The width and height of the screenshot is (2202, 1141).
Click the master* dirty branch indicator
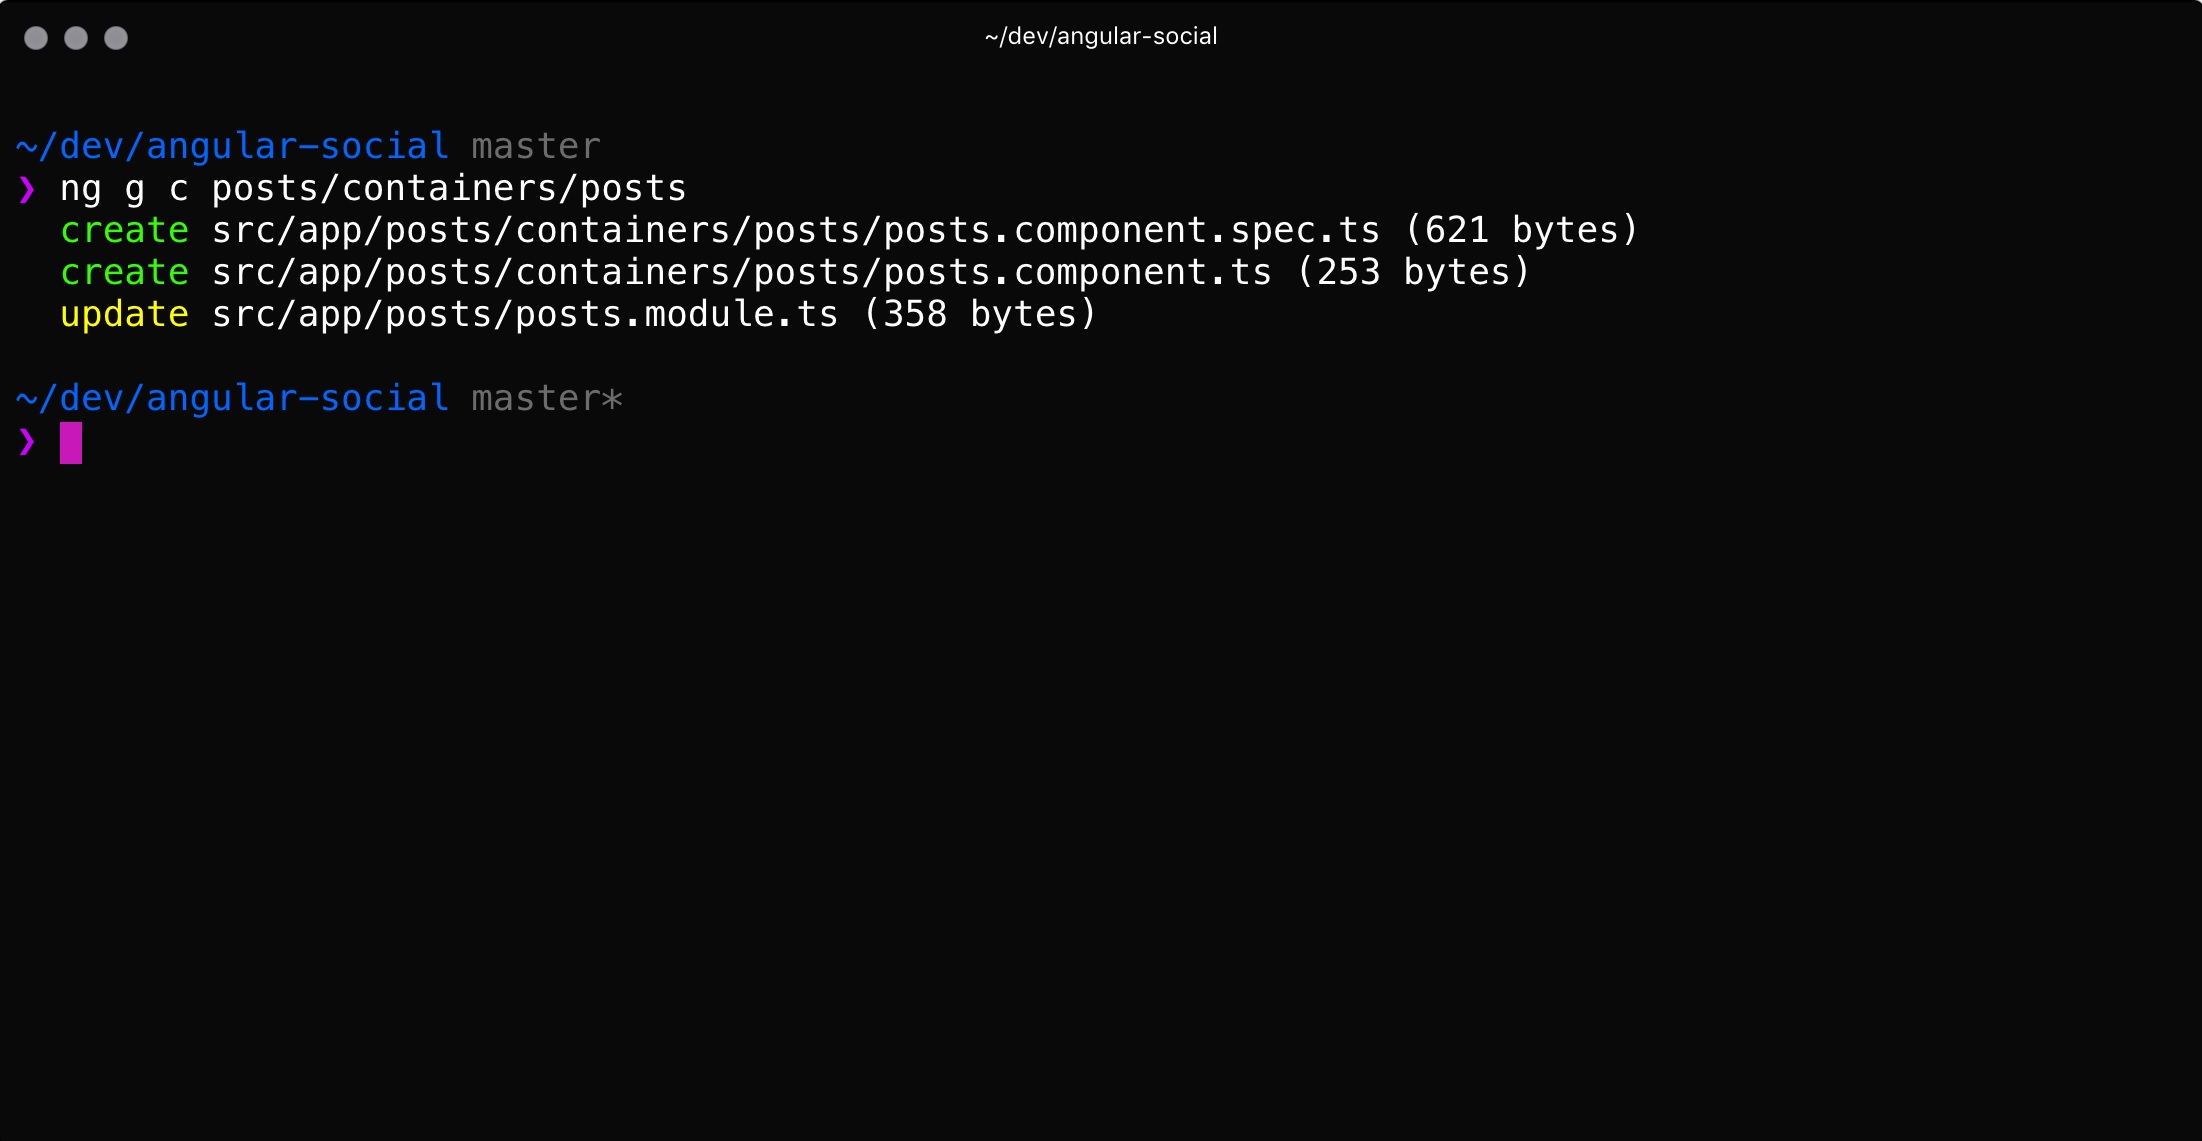547,399
